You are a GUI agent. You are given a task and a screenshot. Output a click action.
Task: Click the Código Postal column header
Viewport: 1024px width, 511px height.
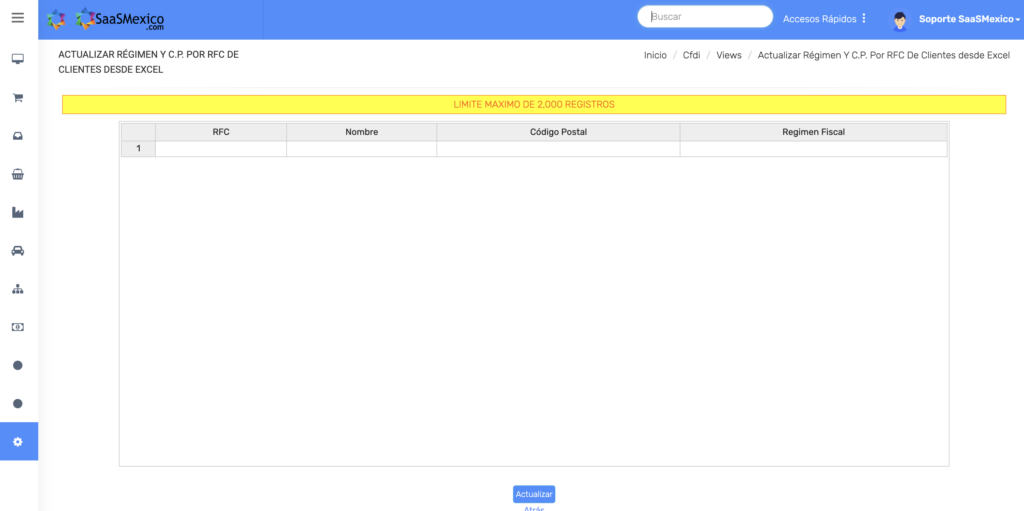click(x=558, y=132)
